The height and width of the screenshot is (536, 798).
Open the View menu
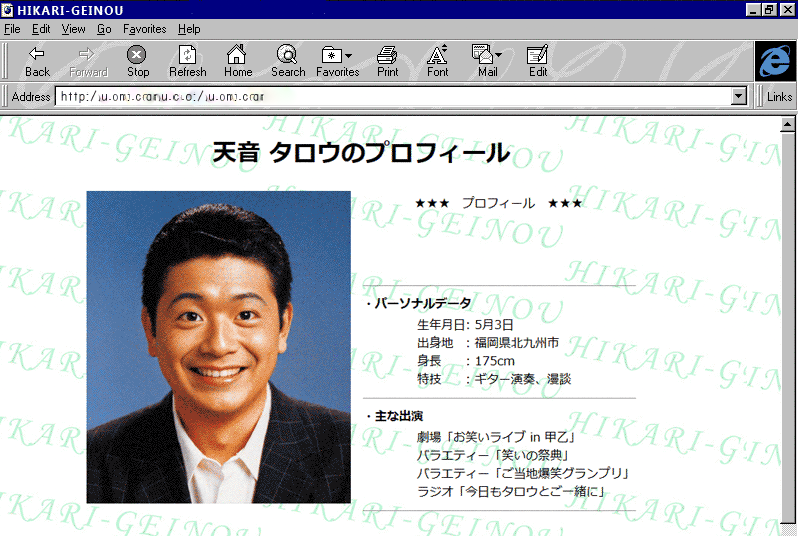pos(73,29)
